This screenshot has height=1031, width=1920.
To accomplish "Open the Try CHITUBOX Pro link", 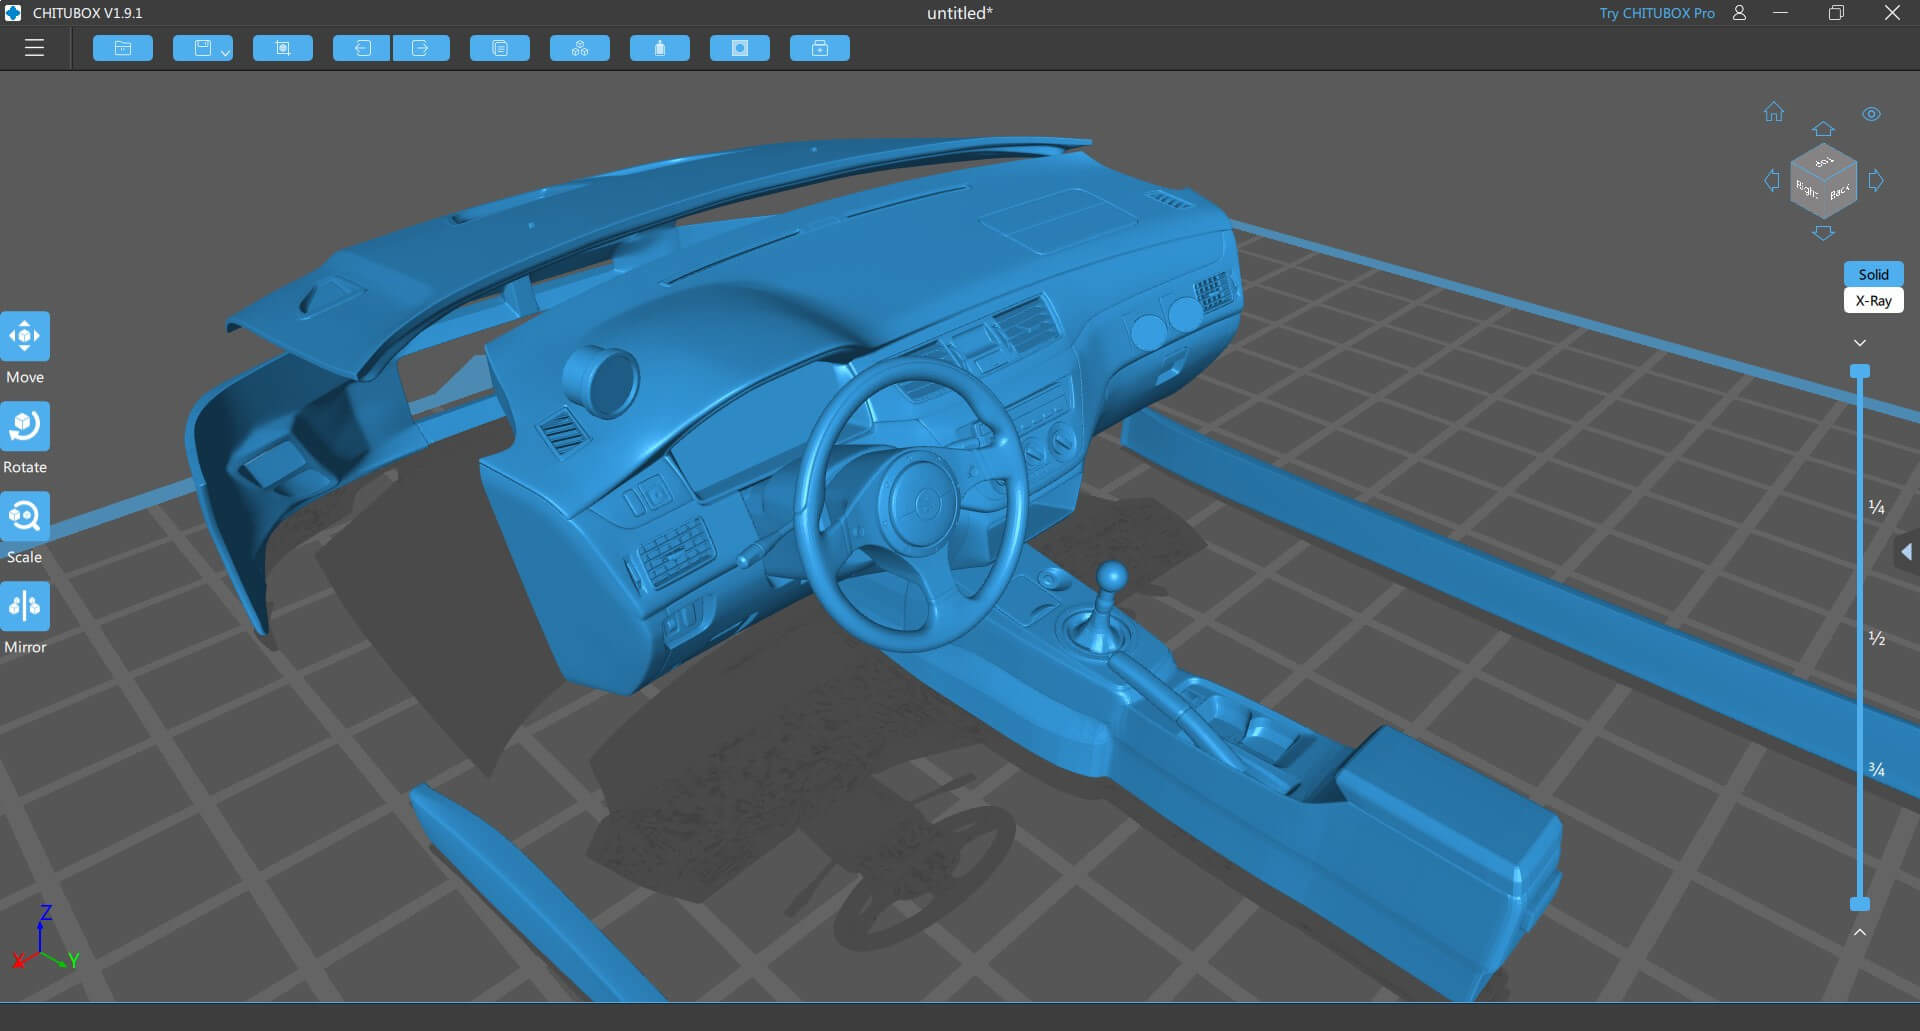I will (1656, 13).
